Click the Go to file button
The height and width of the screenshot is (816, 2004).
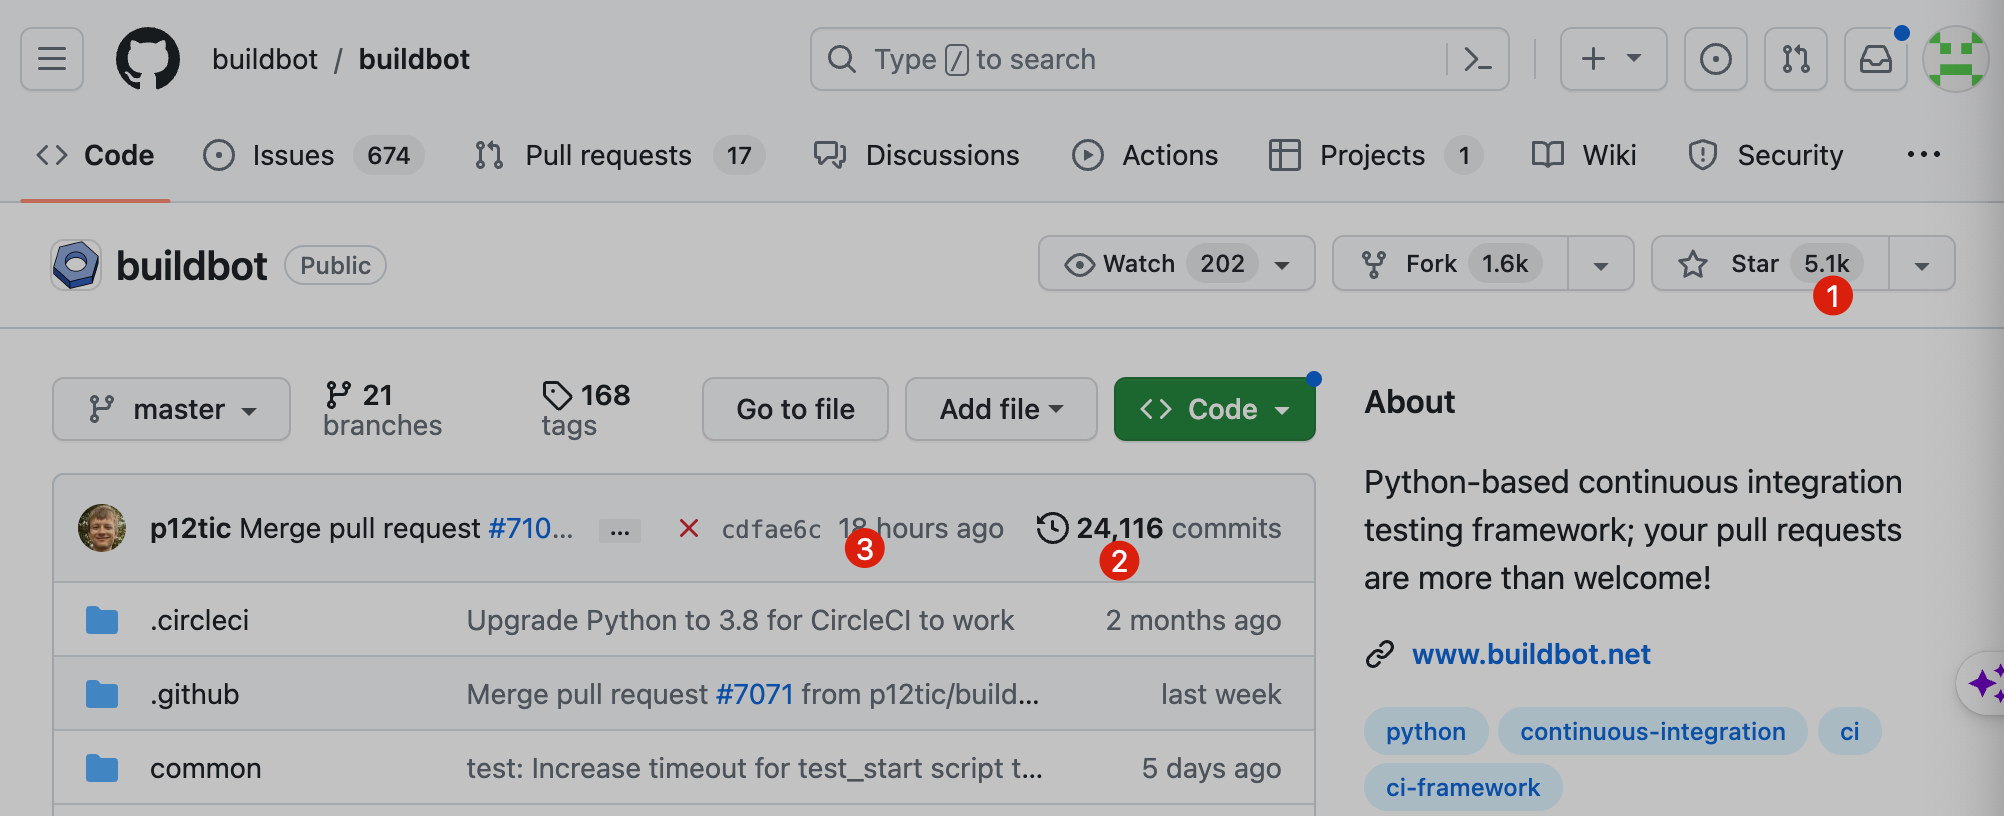[x=795, y=409]
